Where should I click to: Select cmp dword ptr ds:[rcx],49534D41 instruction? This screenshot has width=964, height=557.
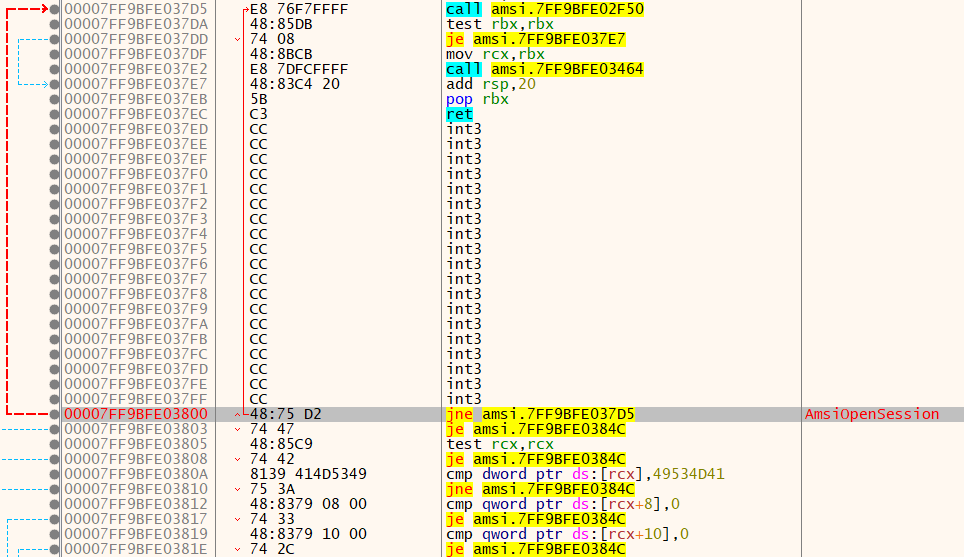[x=585, y=474]
